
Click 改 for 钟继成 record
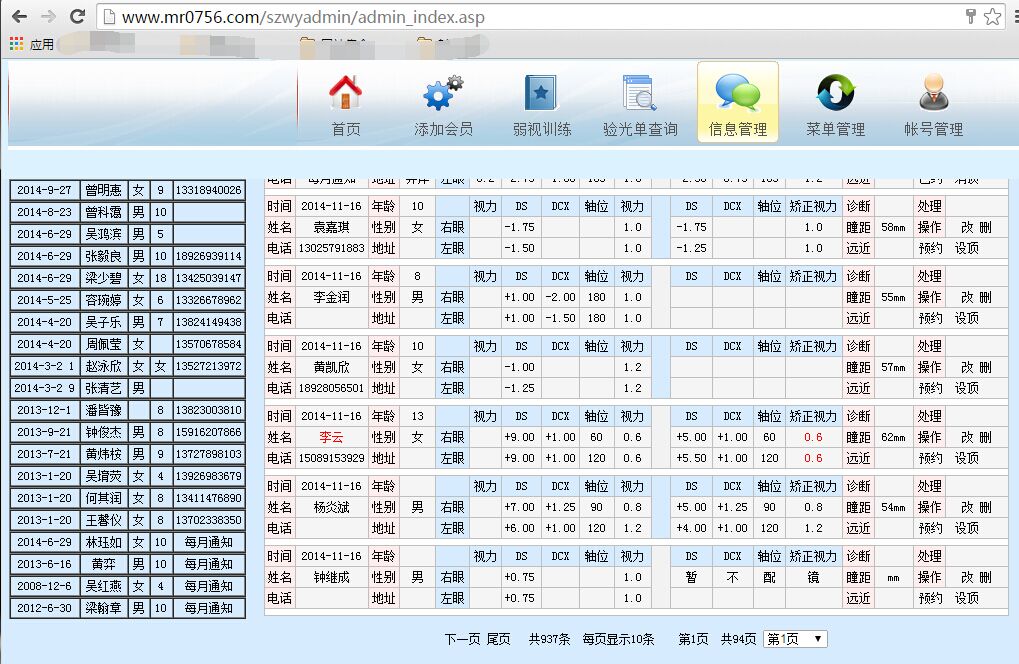pyautogui.click(x=967, y=578)
